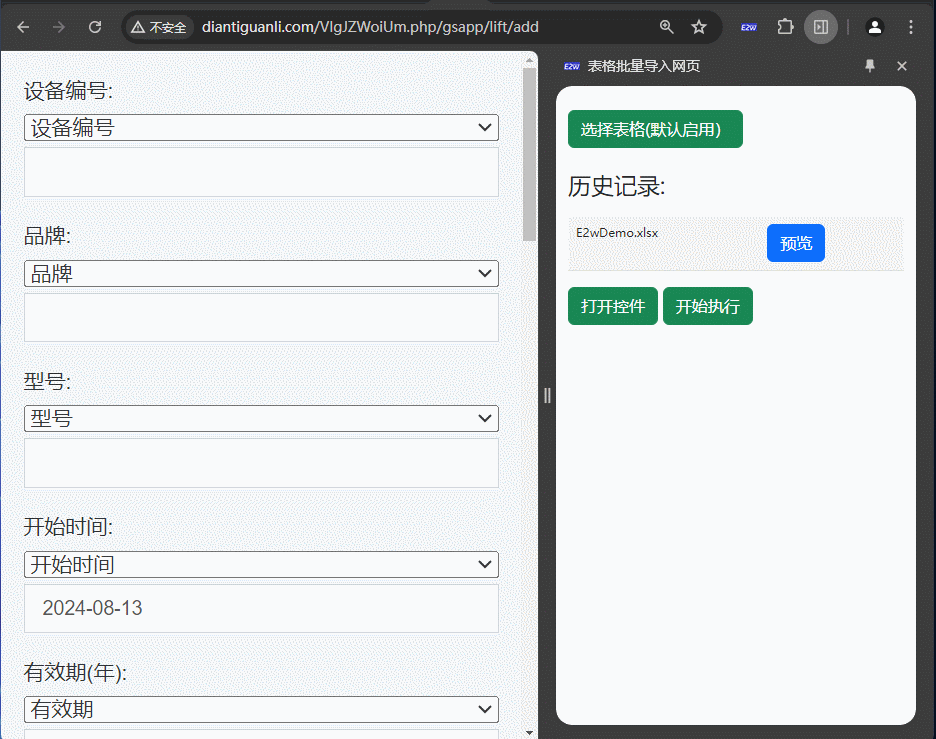
Task: Click the 表格批量导入网页 panel title
Action: (x=644, y=66)
